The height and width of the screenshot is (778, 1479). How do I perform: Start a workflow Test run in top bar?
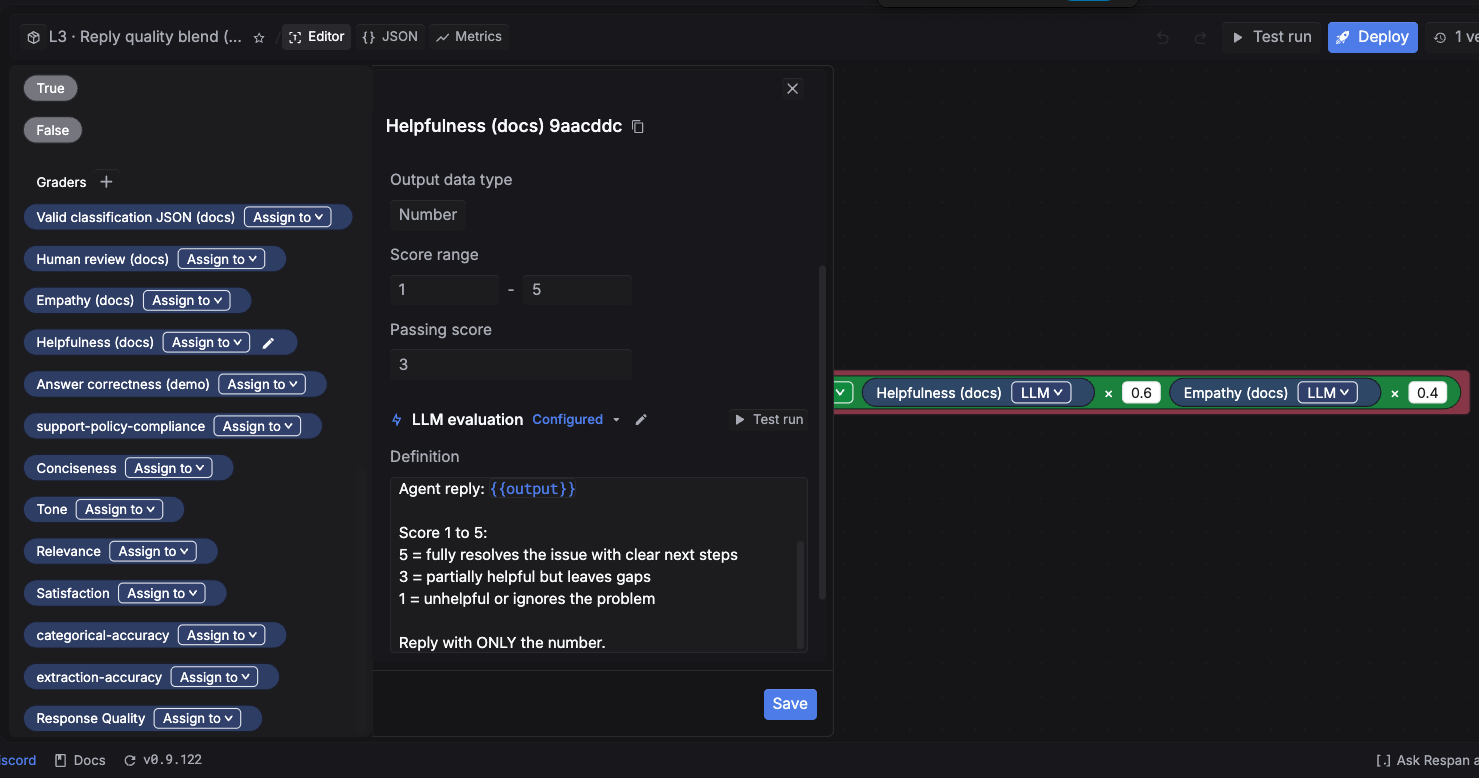[x=1271, y=37]
